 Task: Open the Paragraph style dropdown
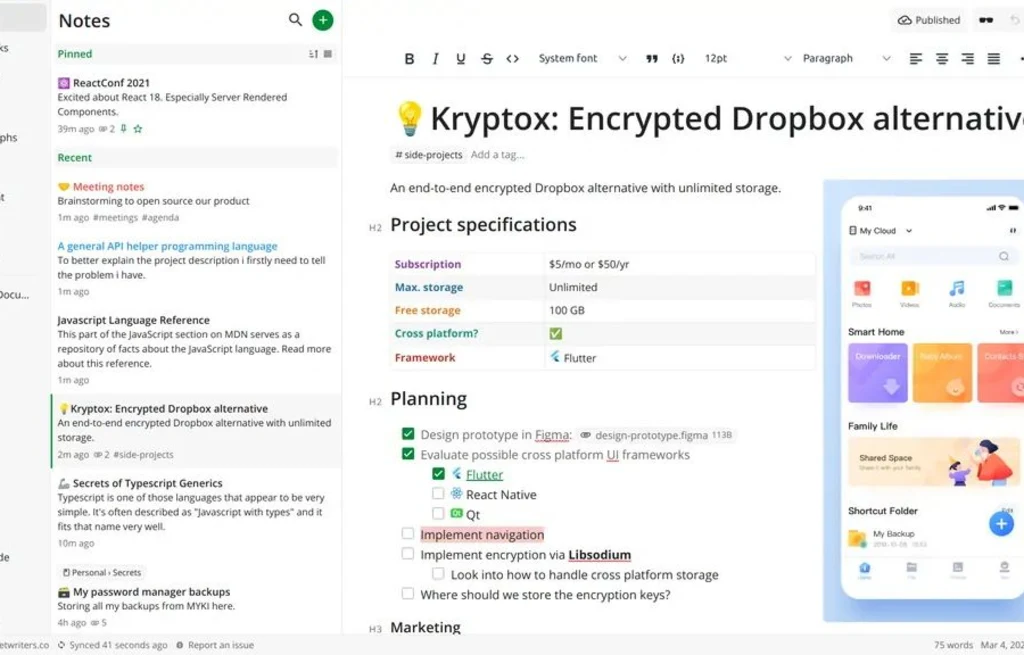coord(846,59)
